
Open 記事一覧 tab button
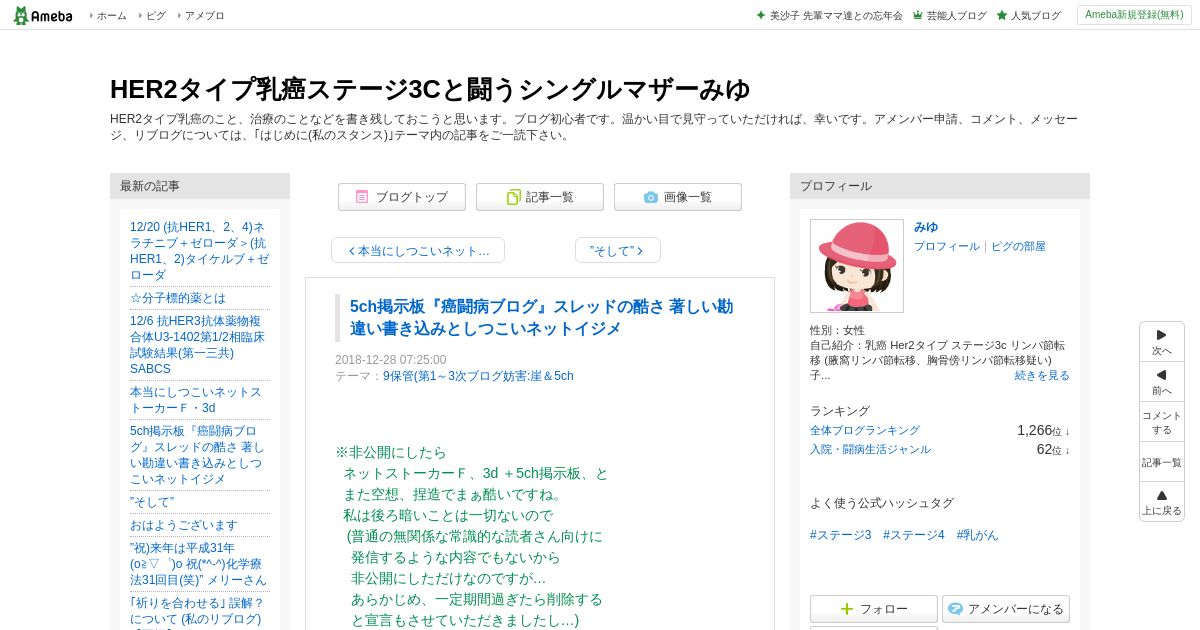pos(540,197)
